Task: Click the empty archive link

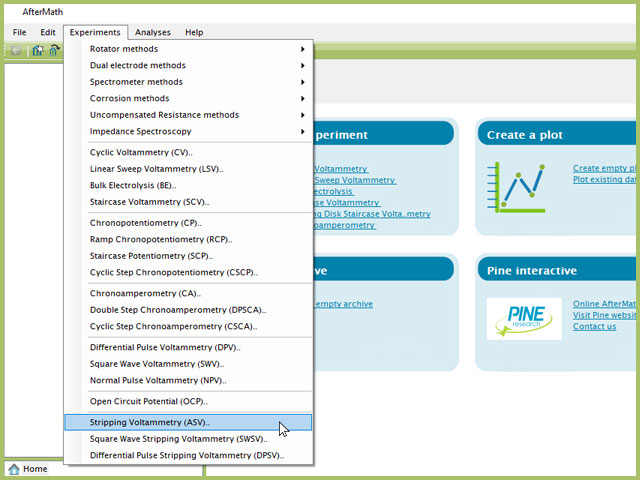Action: (x=343, y=304)
